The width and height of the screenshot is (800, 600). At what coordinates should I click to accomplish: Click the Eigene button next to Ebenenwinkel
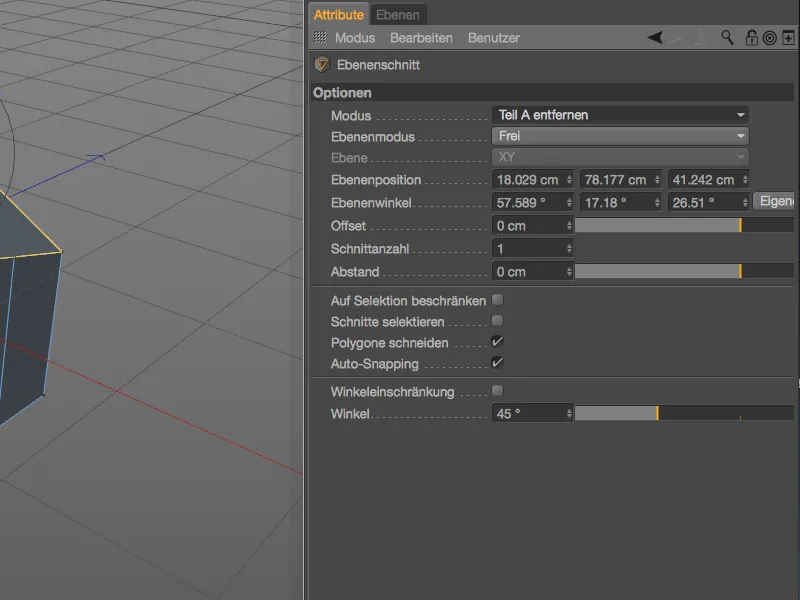click(x=774, y=202)
